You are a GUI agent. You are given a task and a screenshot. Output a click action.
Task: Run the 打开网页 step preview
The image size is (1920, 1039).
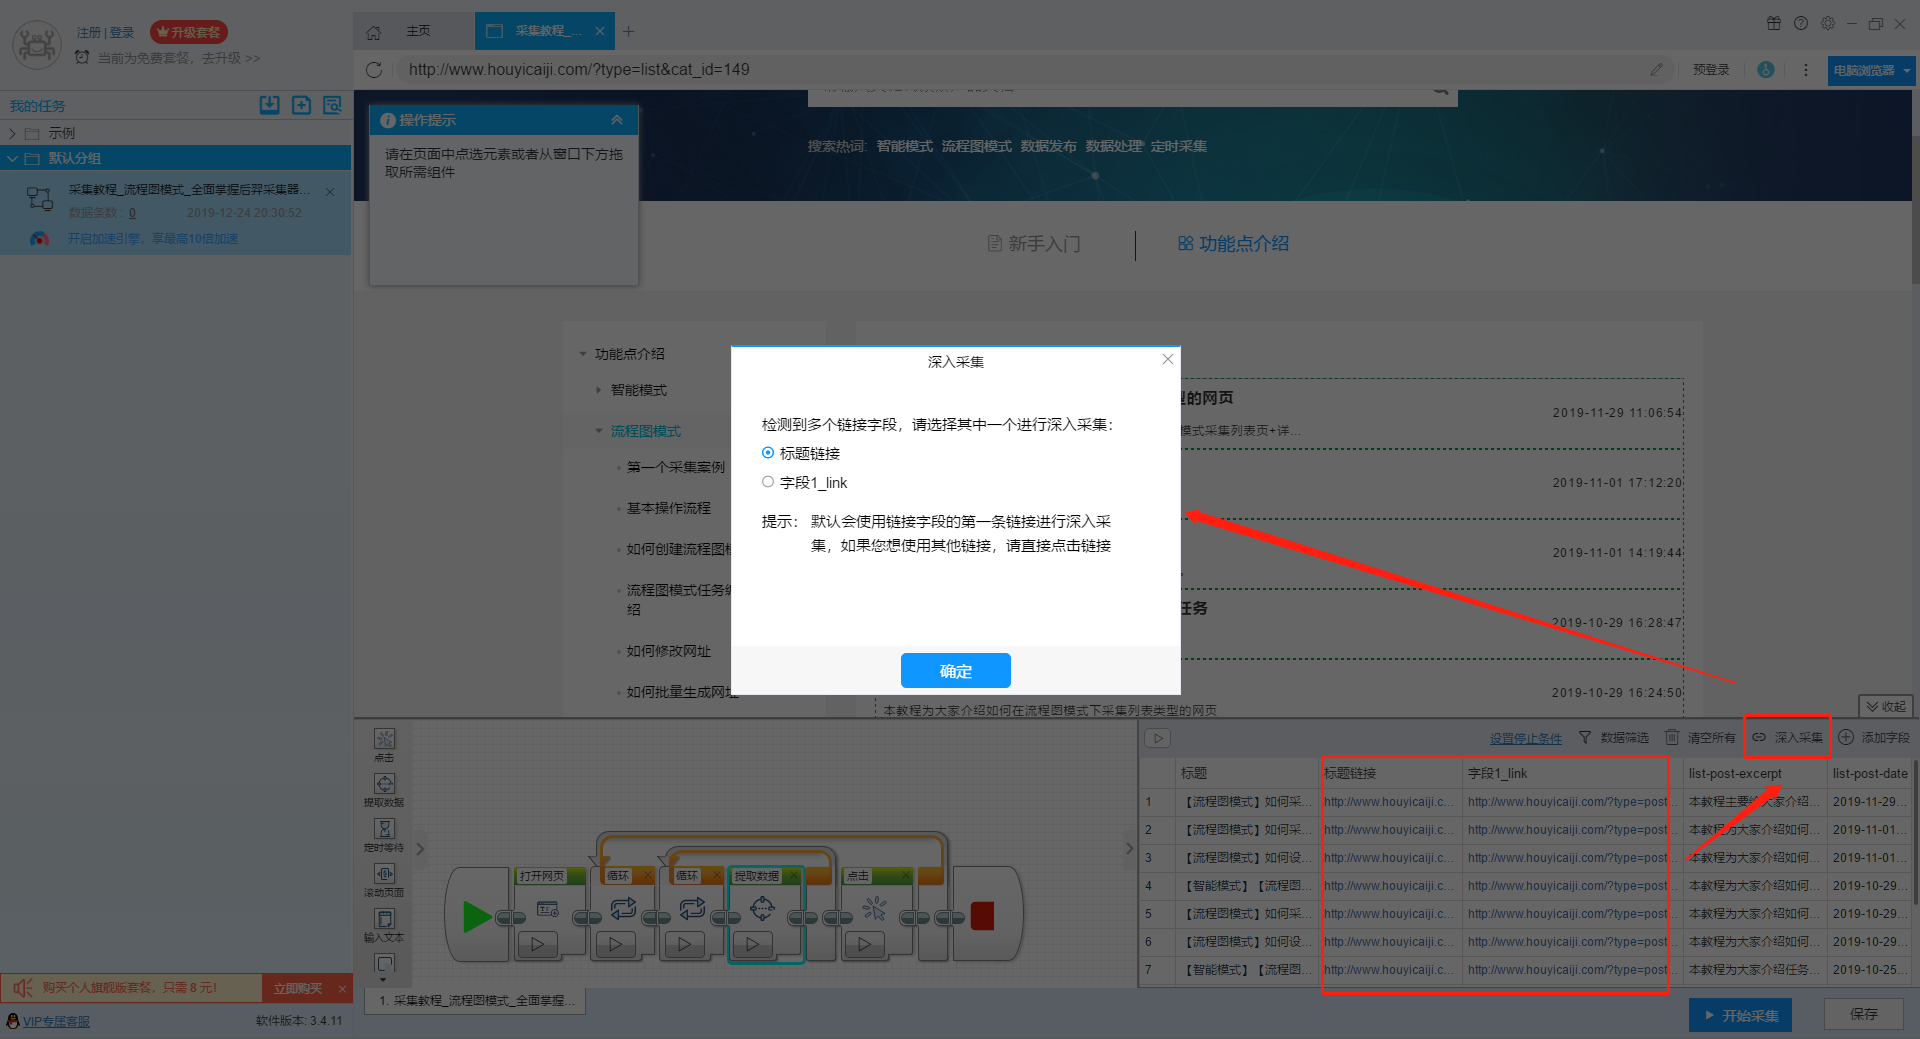coord(537,943)
